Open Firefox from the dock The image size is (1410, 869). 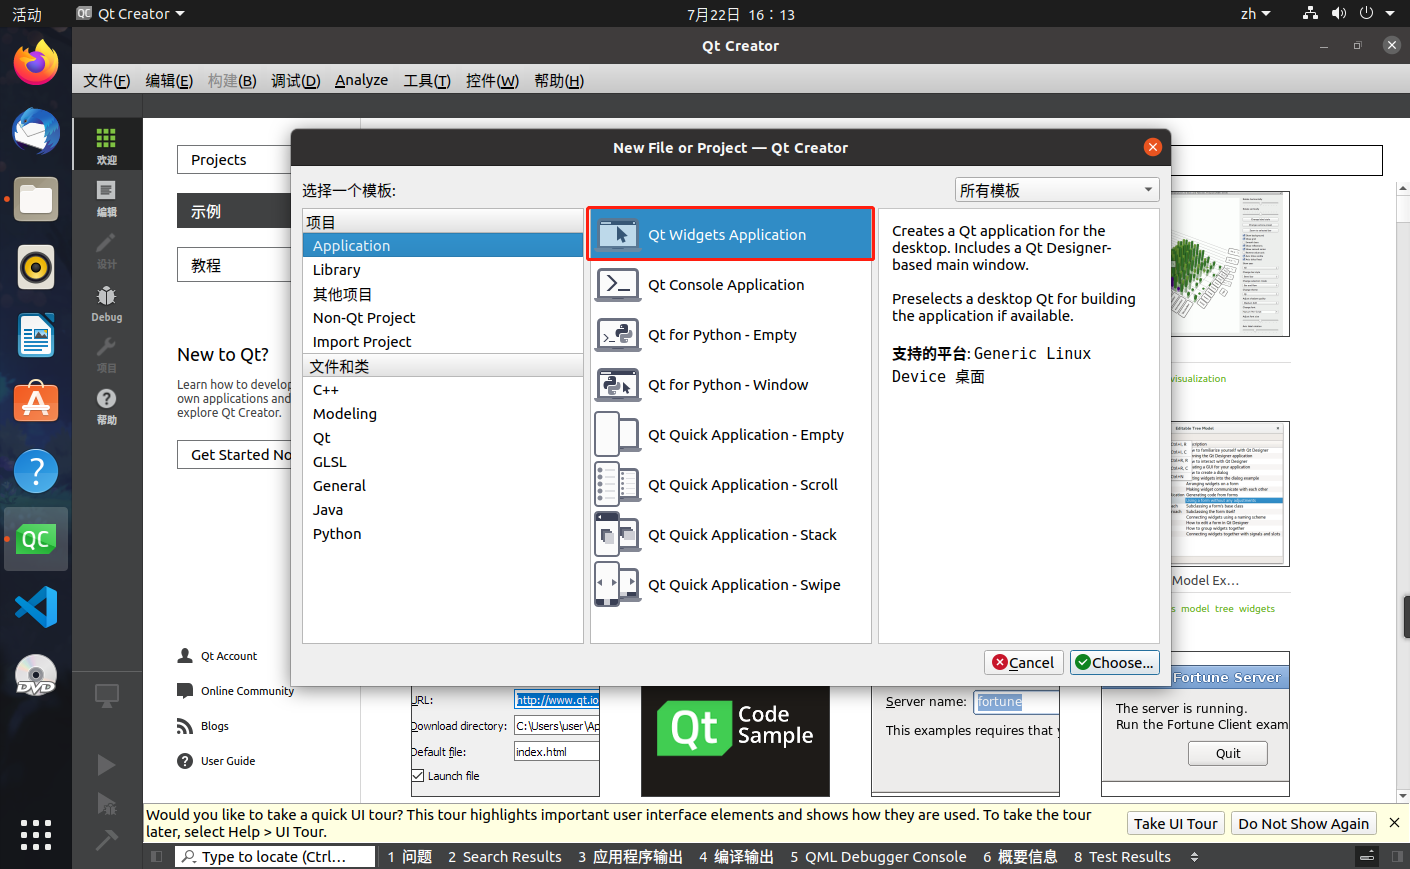click(x=36, y=64)
